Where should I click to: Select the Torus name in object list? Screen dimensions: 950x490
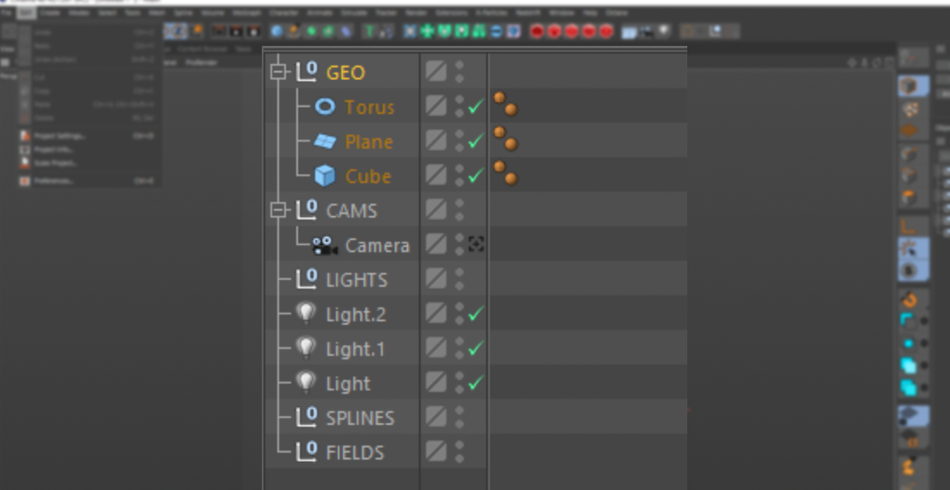(370, 107)
